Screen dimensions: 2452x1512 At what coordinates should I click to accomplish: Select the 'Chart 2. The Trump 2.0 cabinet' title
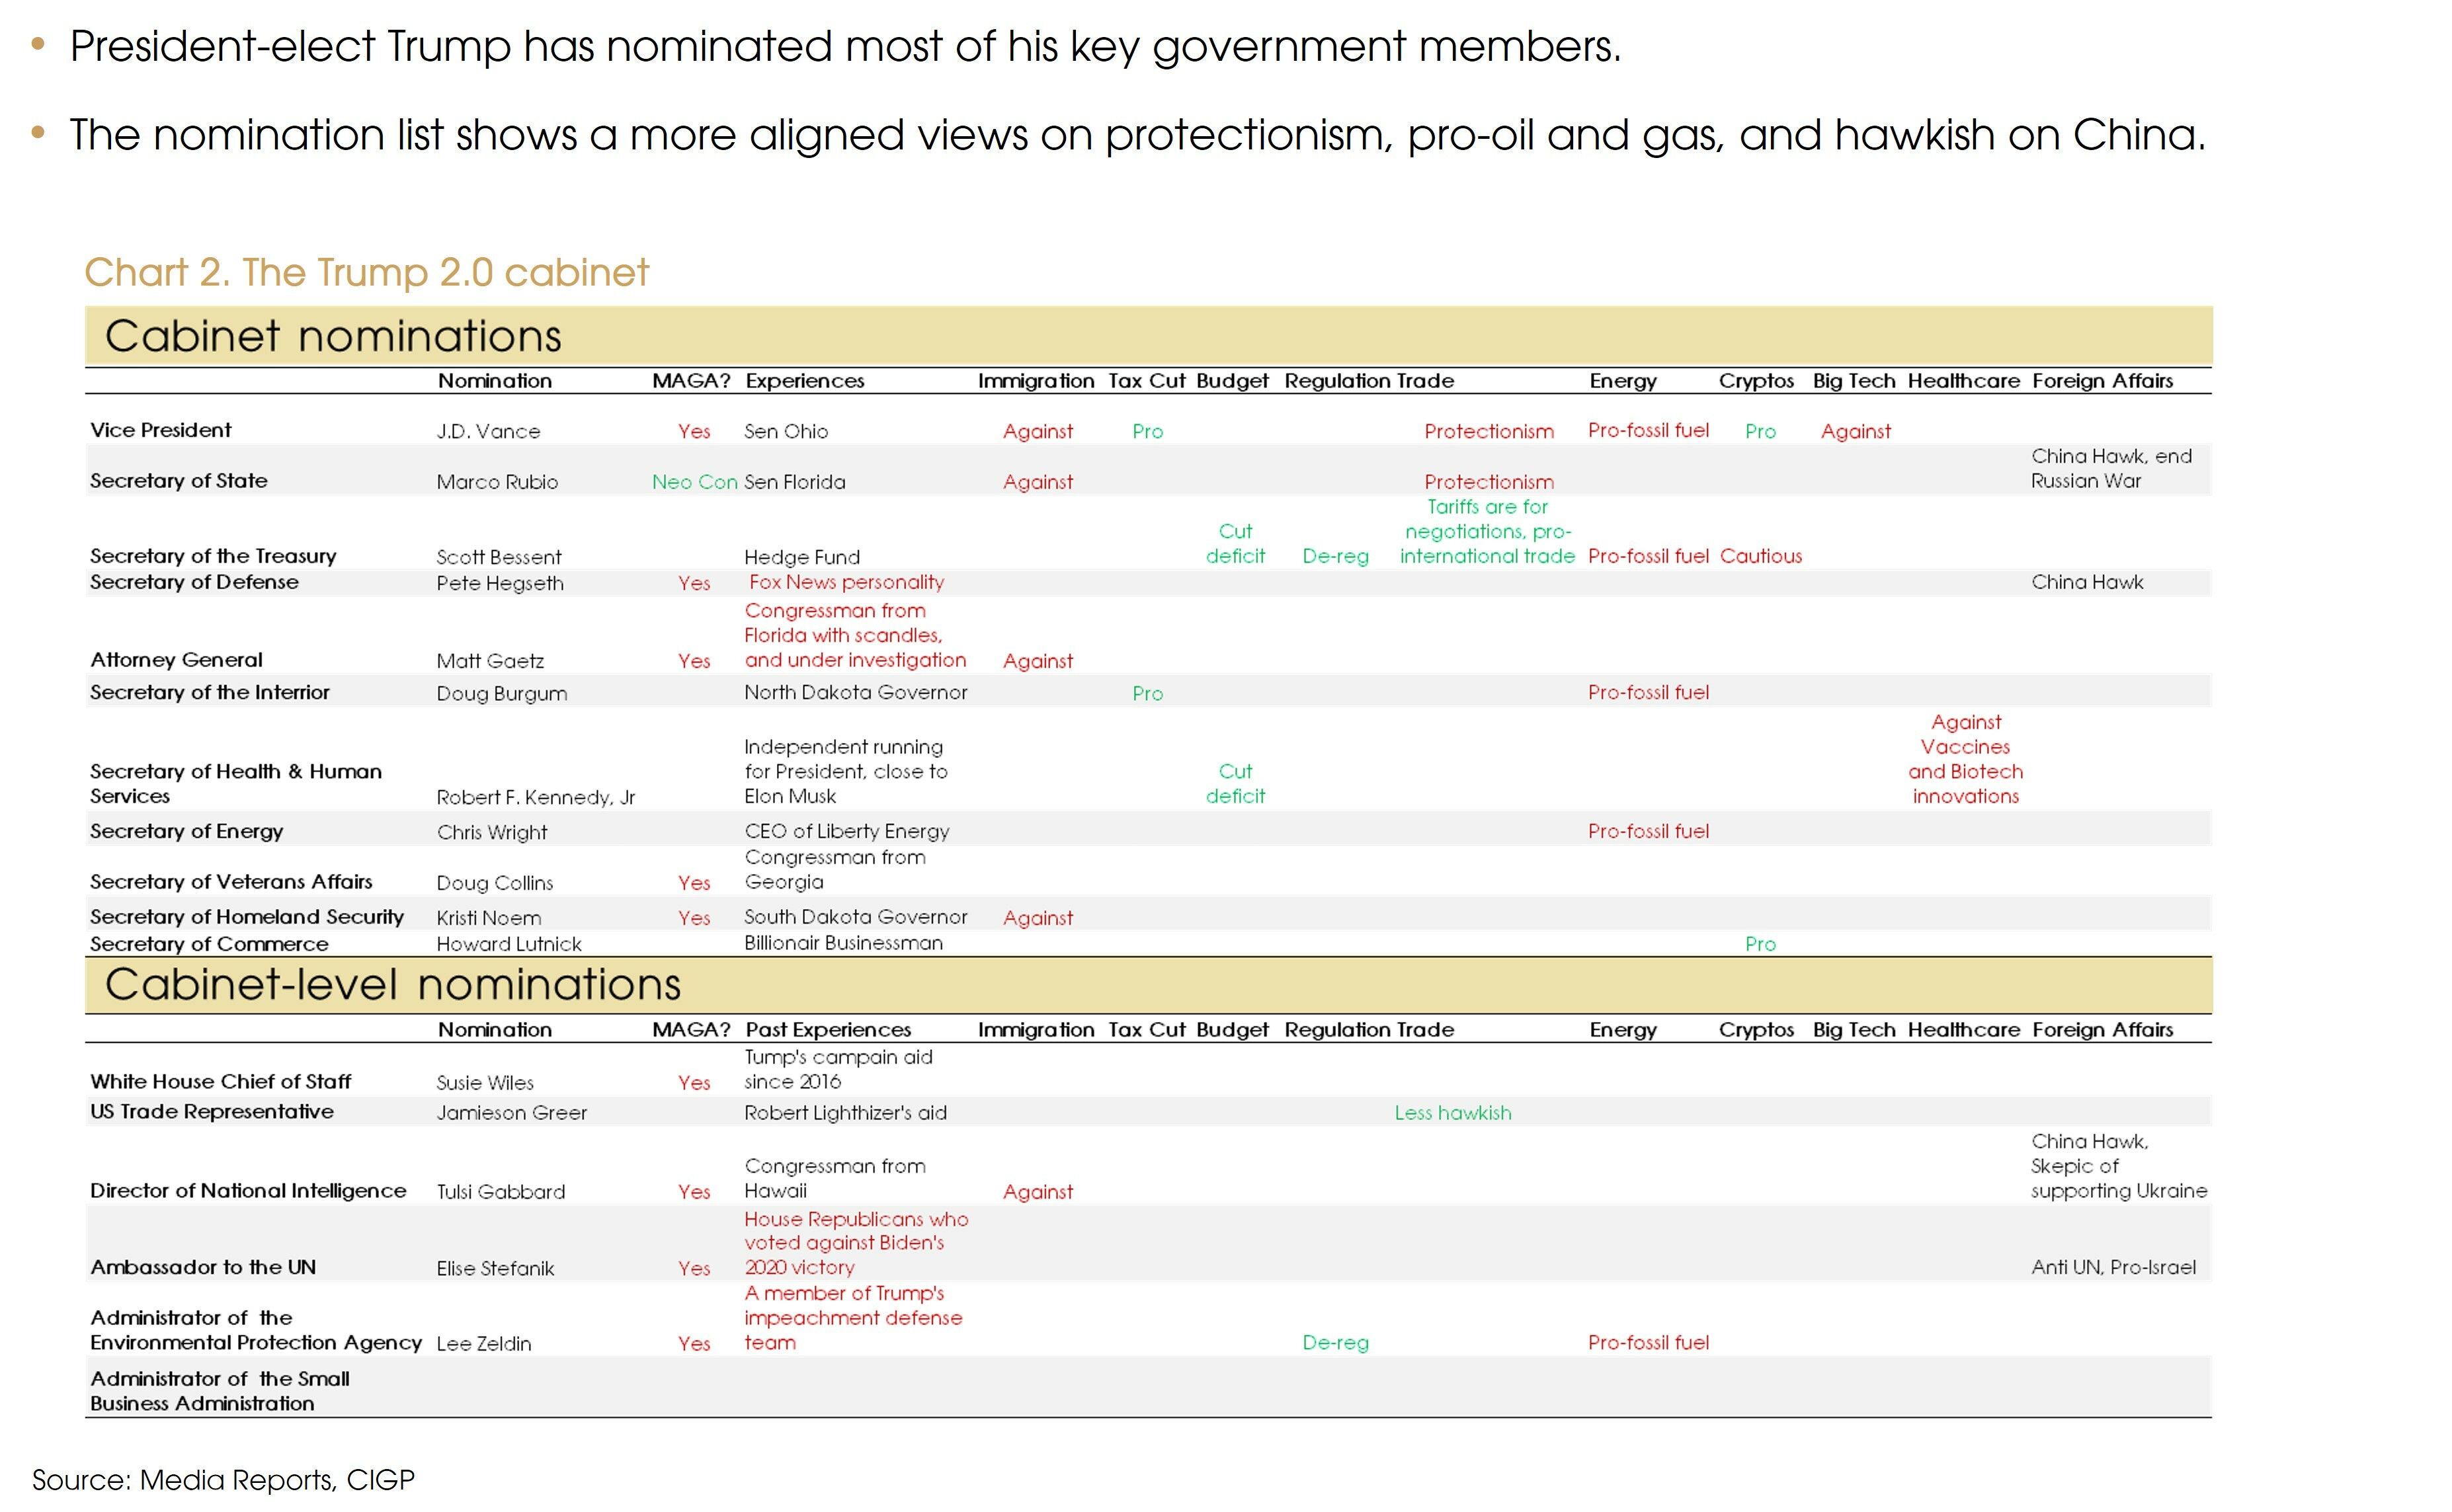(366, 273)
